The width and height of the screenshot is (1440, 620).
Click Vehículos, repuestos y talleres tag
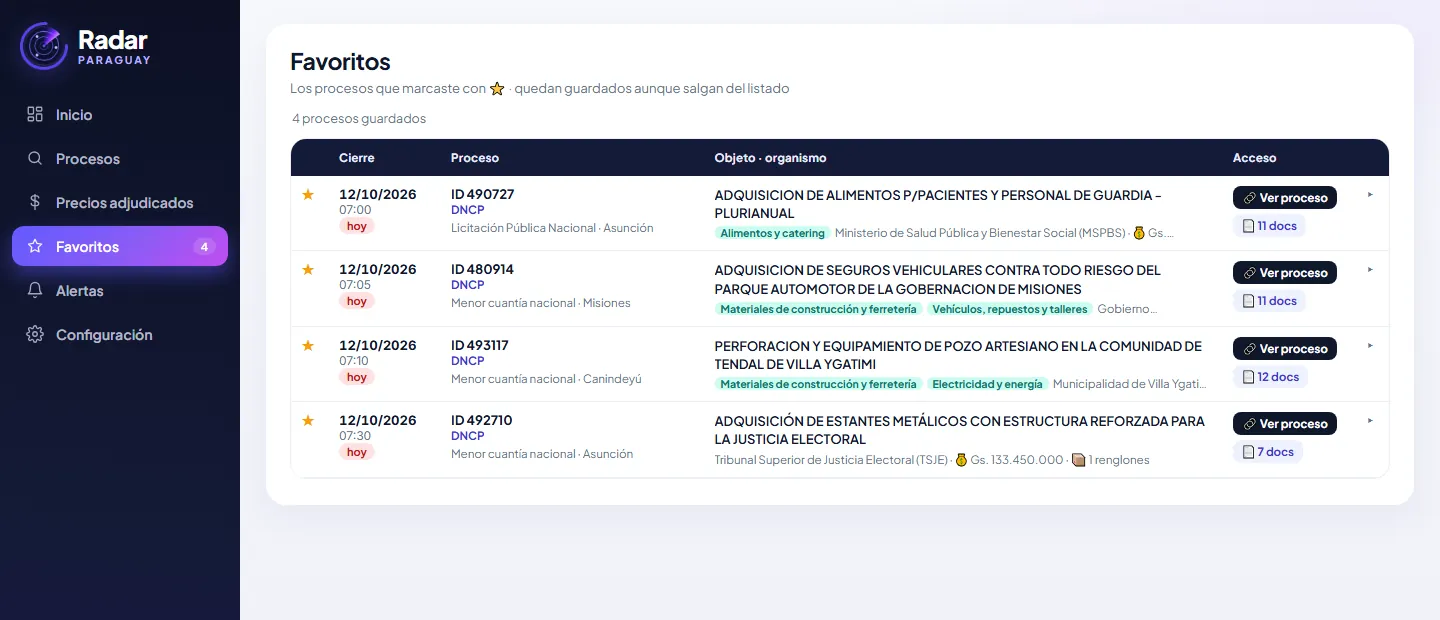1009,309
